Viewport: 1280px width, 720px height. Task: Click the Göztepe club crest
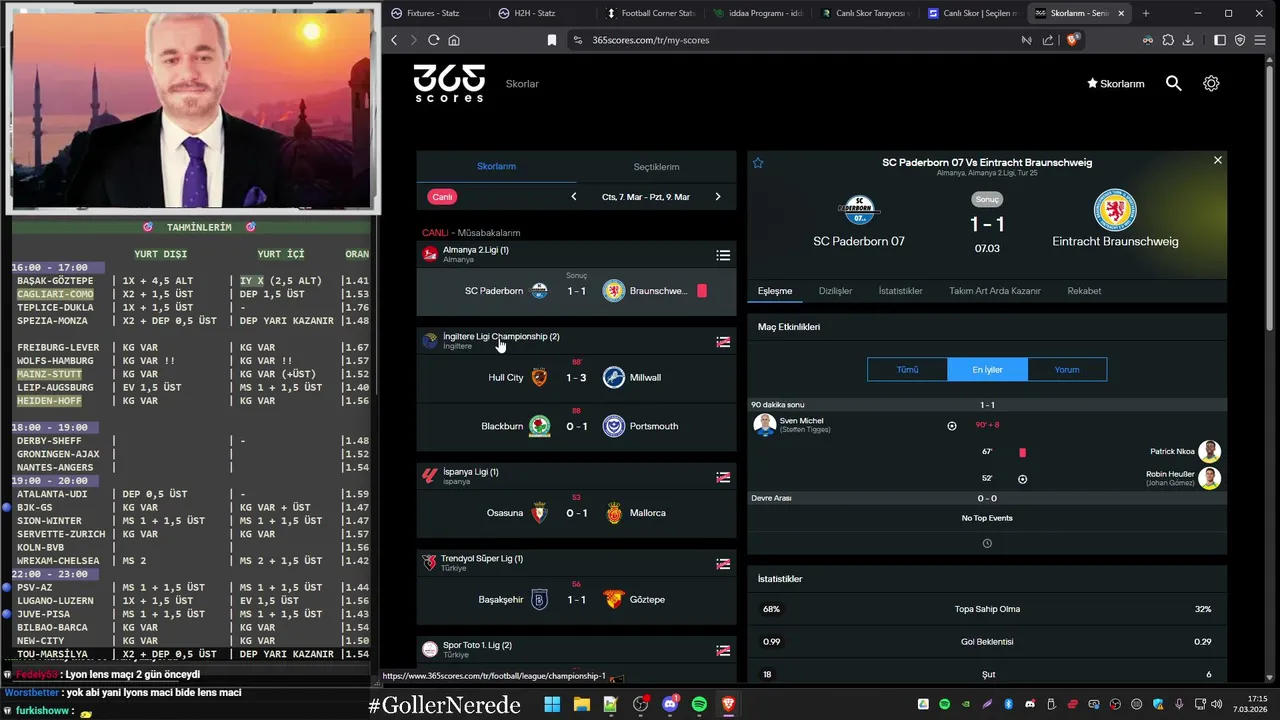pyautogui.click(x=614, y=600)
